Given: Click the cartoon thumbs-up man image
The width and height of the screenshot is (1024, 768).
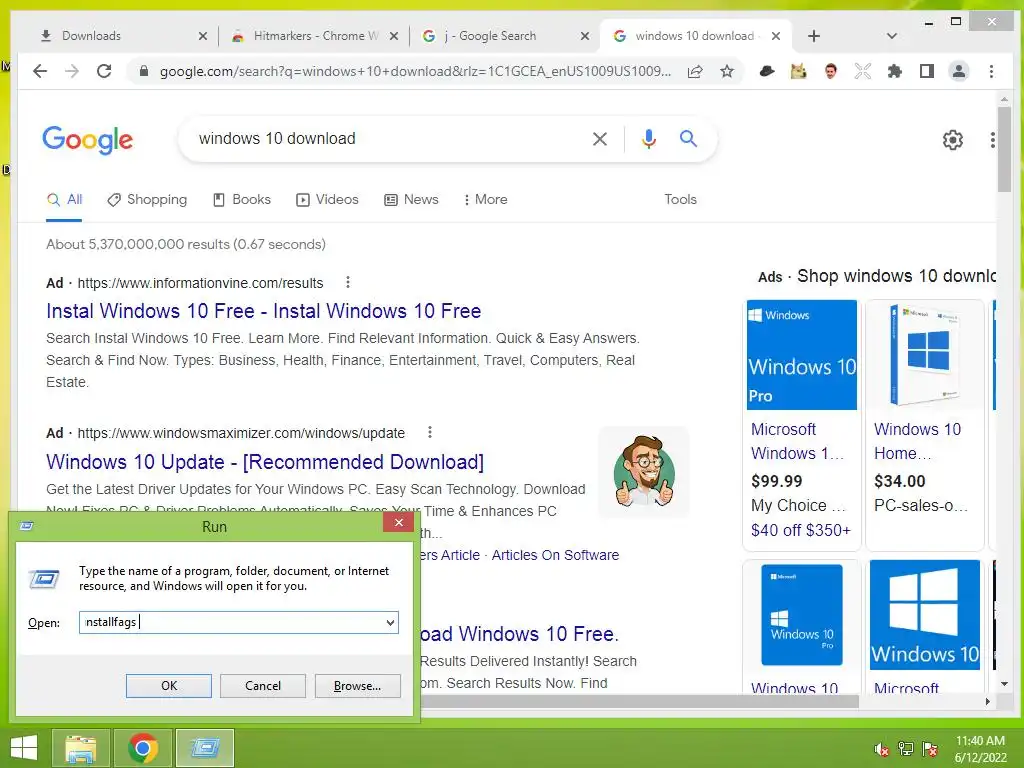Looking at the screenshot, I should 644,472.
